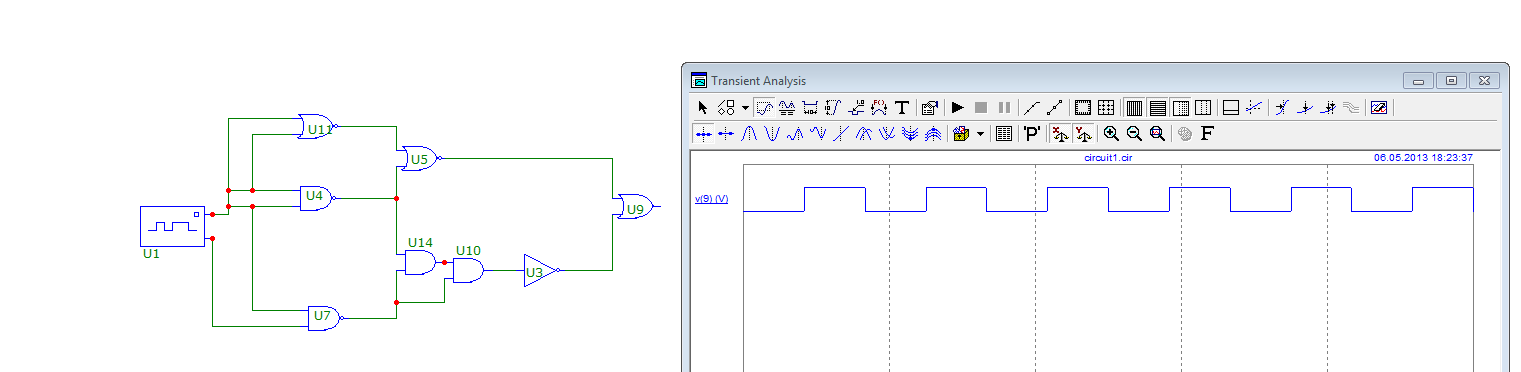Image resolution: width=1521 pixels, height=372 pixels.
Task: Click the slope cursor arrow icon
Action: click(1283, 107)
